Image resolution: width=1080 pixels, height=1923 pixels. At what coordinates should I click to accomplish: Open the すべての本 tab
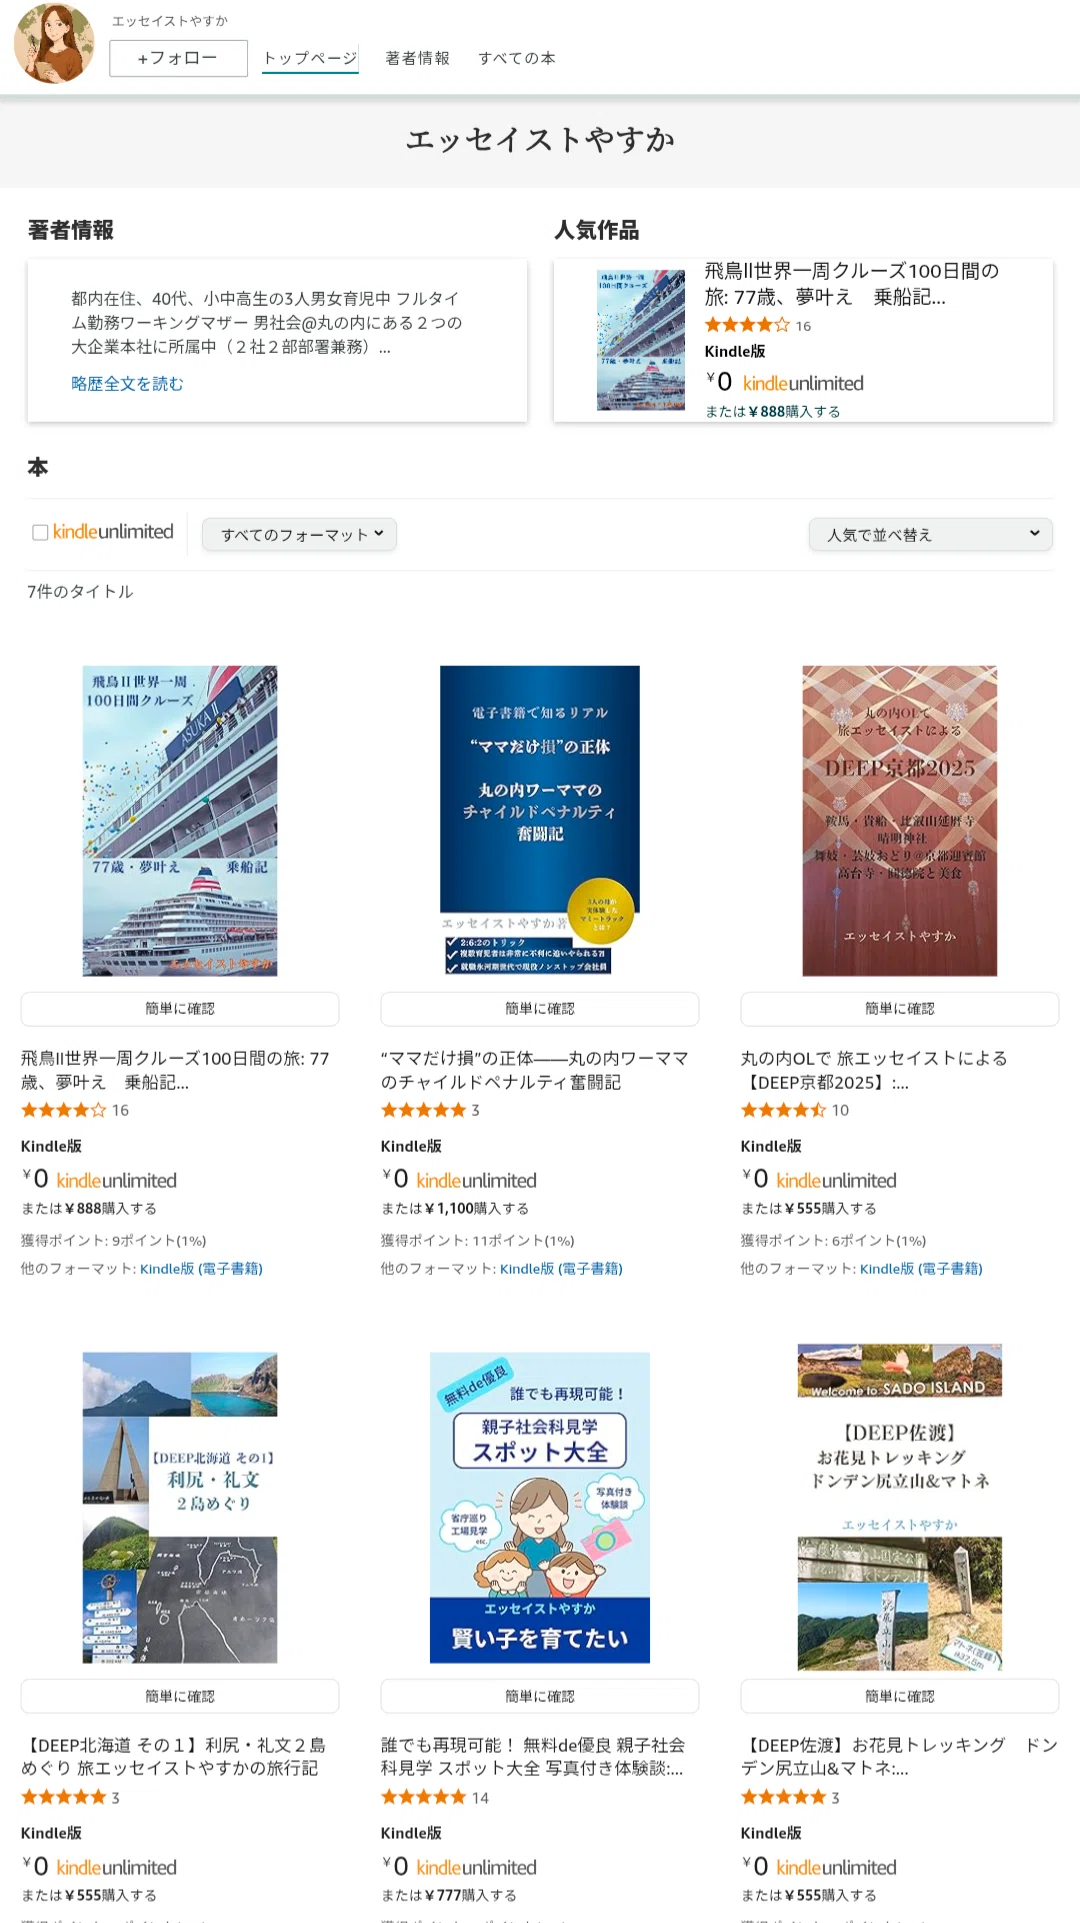coord(517,59)
